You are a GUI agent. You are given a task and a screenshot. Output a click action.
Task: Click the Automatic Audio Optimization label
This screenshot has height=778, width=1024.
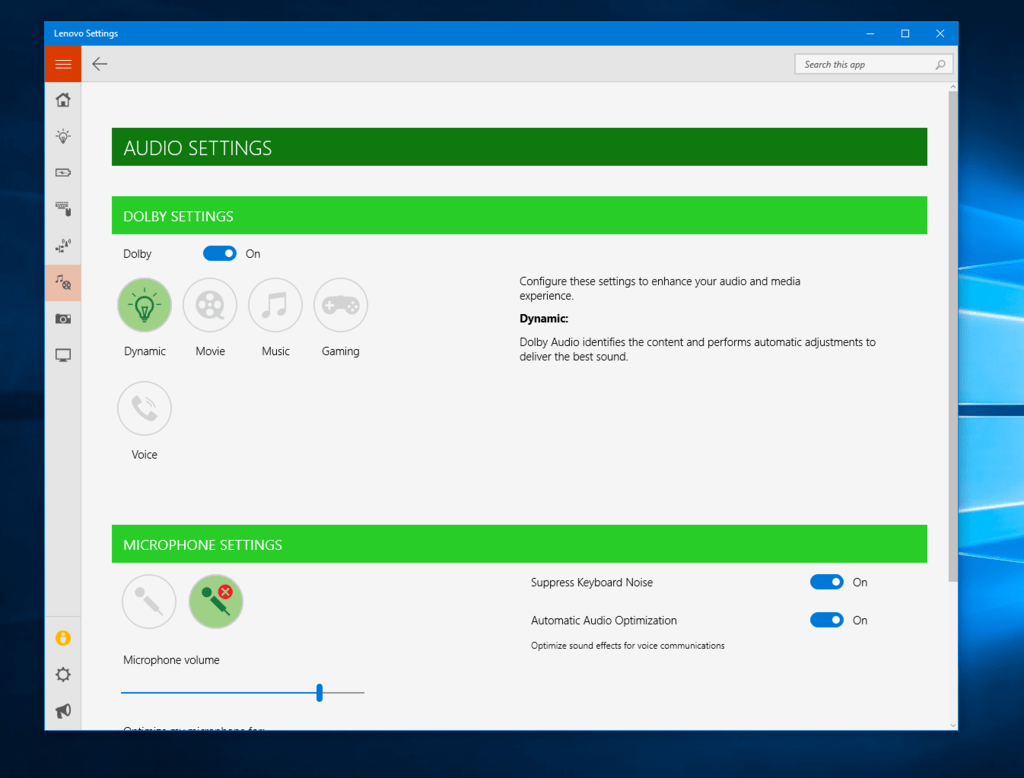[x=603, y=620]
